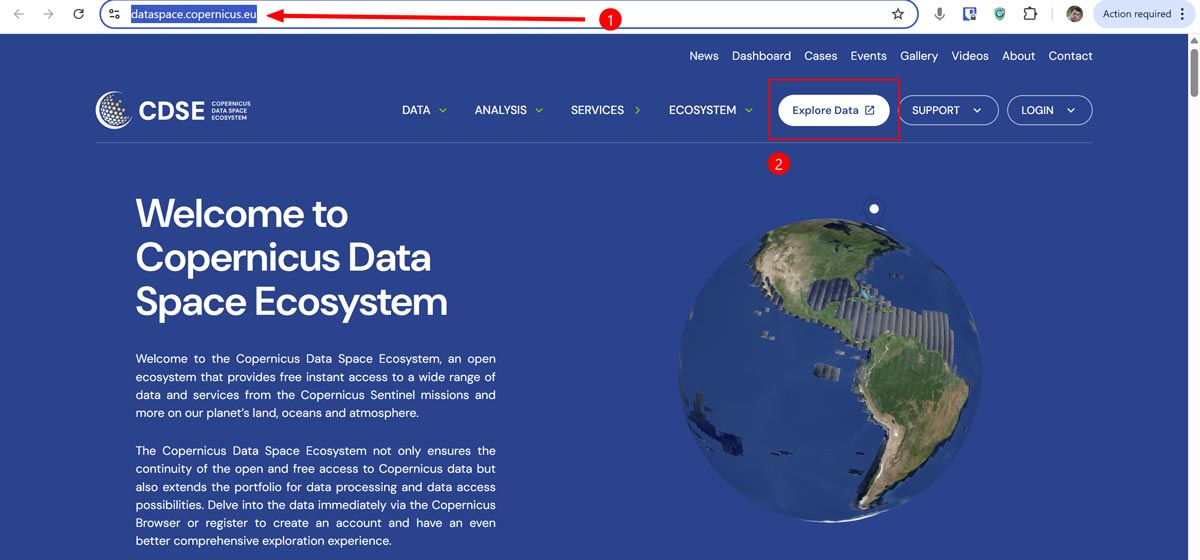The width and height of the screenshot is (1200, 560).
Task: Reload the page with the browser refresh icon
Action: click(x=79, y=14)
